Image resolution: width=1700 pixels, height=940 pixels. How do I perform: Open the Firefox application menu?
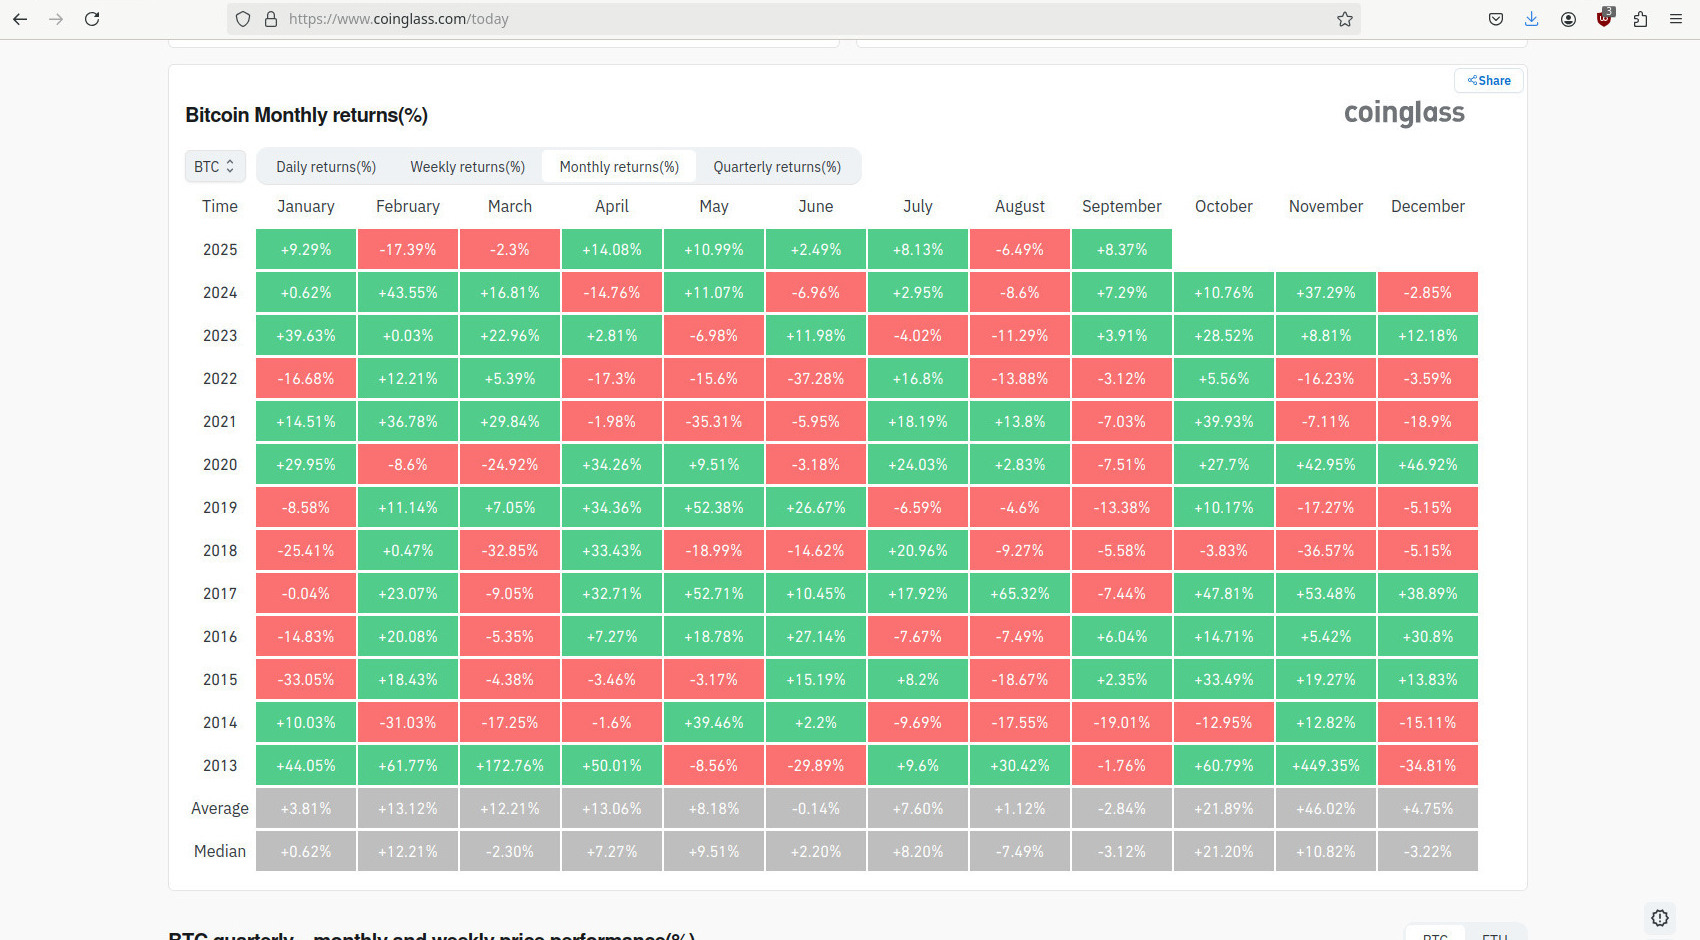[x=1676, y=19]
